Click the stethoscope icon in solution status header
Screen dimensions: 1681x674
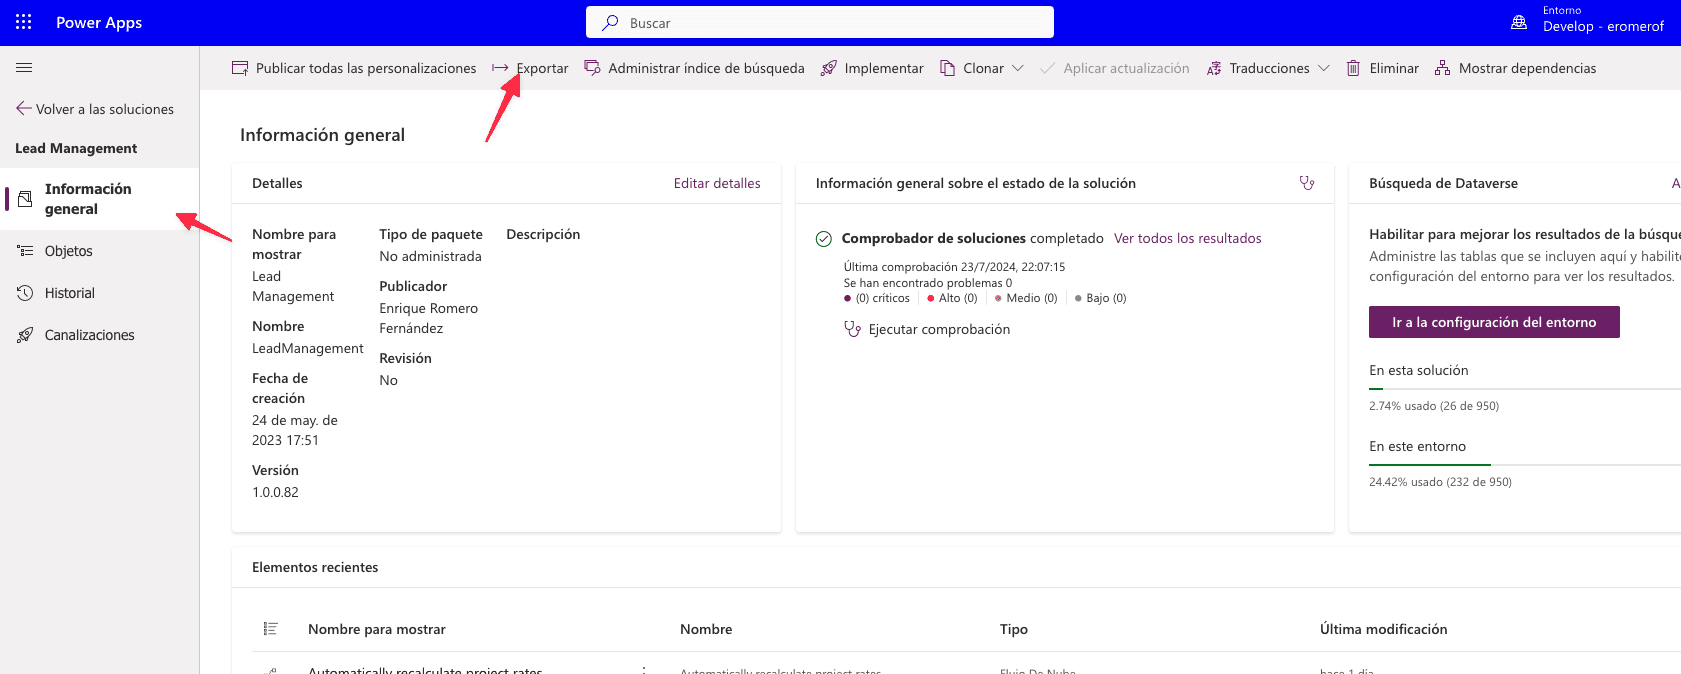(1307, 183)
